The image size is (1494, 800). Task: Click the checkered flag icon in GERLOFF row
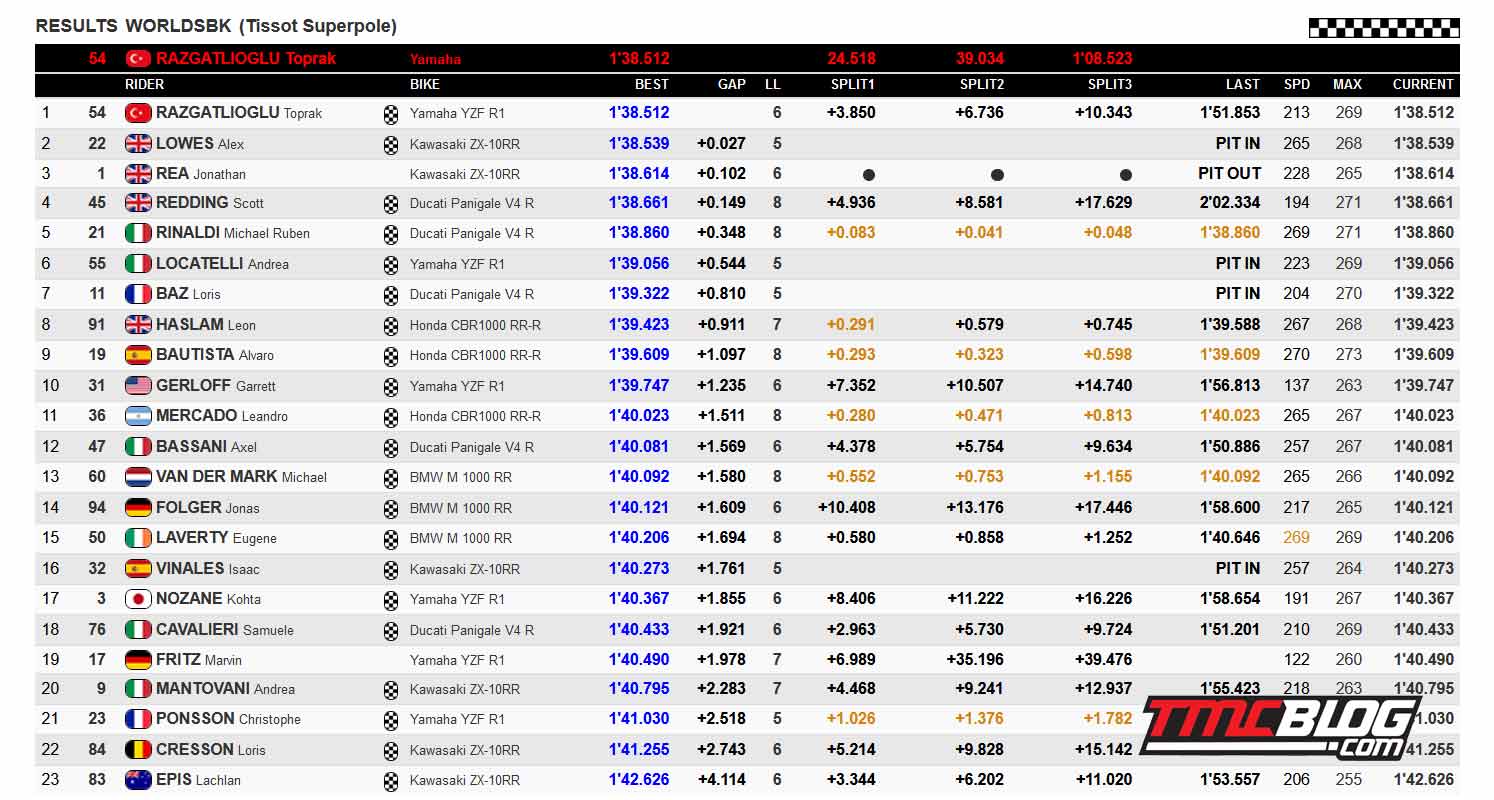391,386
